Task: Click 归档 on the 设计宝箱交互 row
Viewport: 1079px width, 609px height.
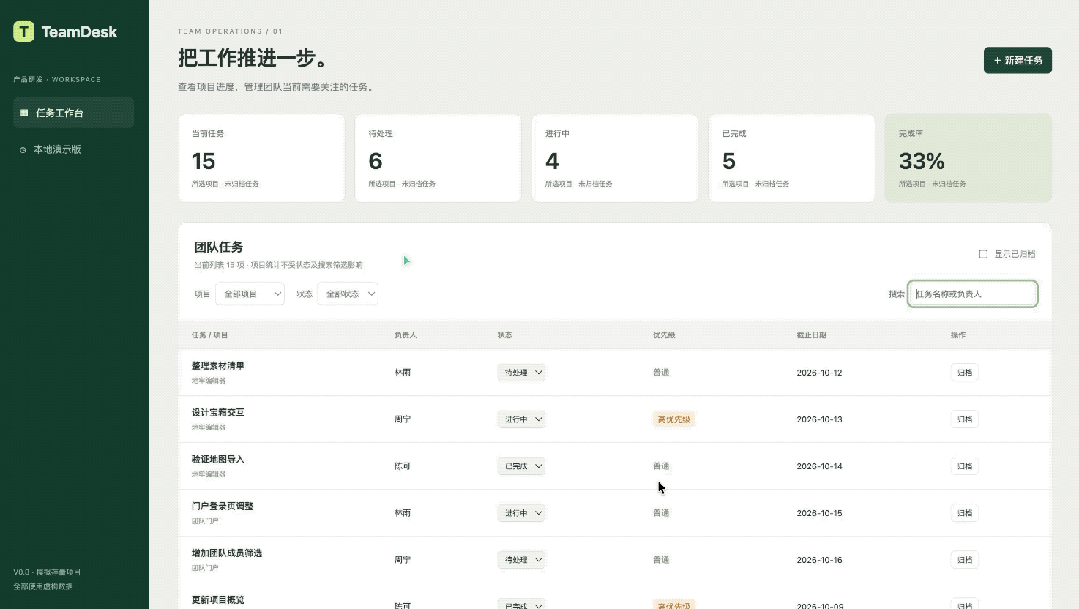Action: pyautogui.click(x=964, y=419)
